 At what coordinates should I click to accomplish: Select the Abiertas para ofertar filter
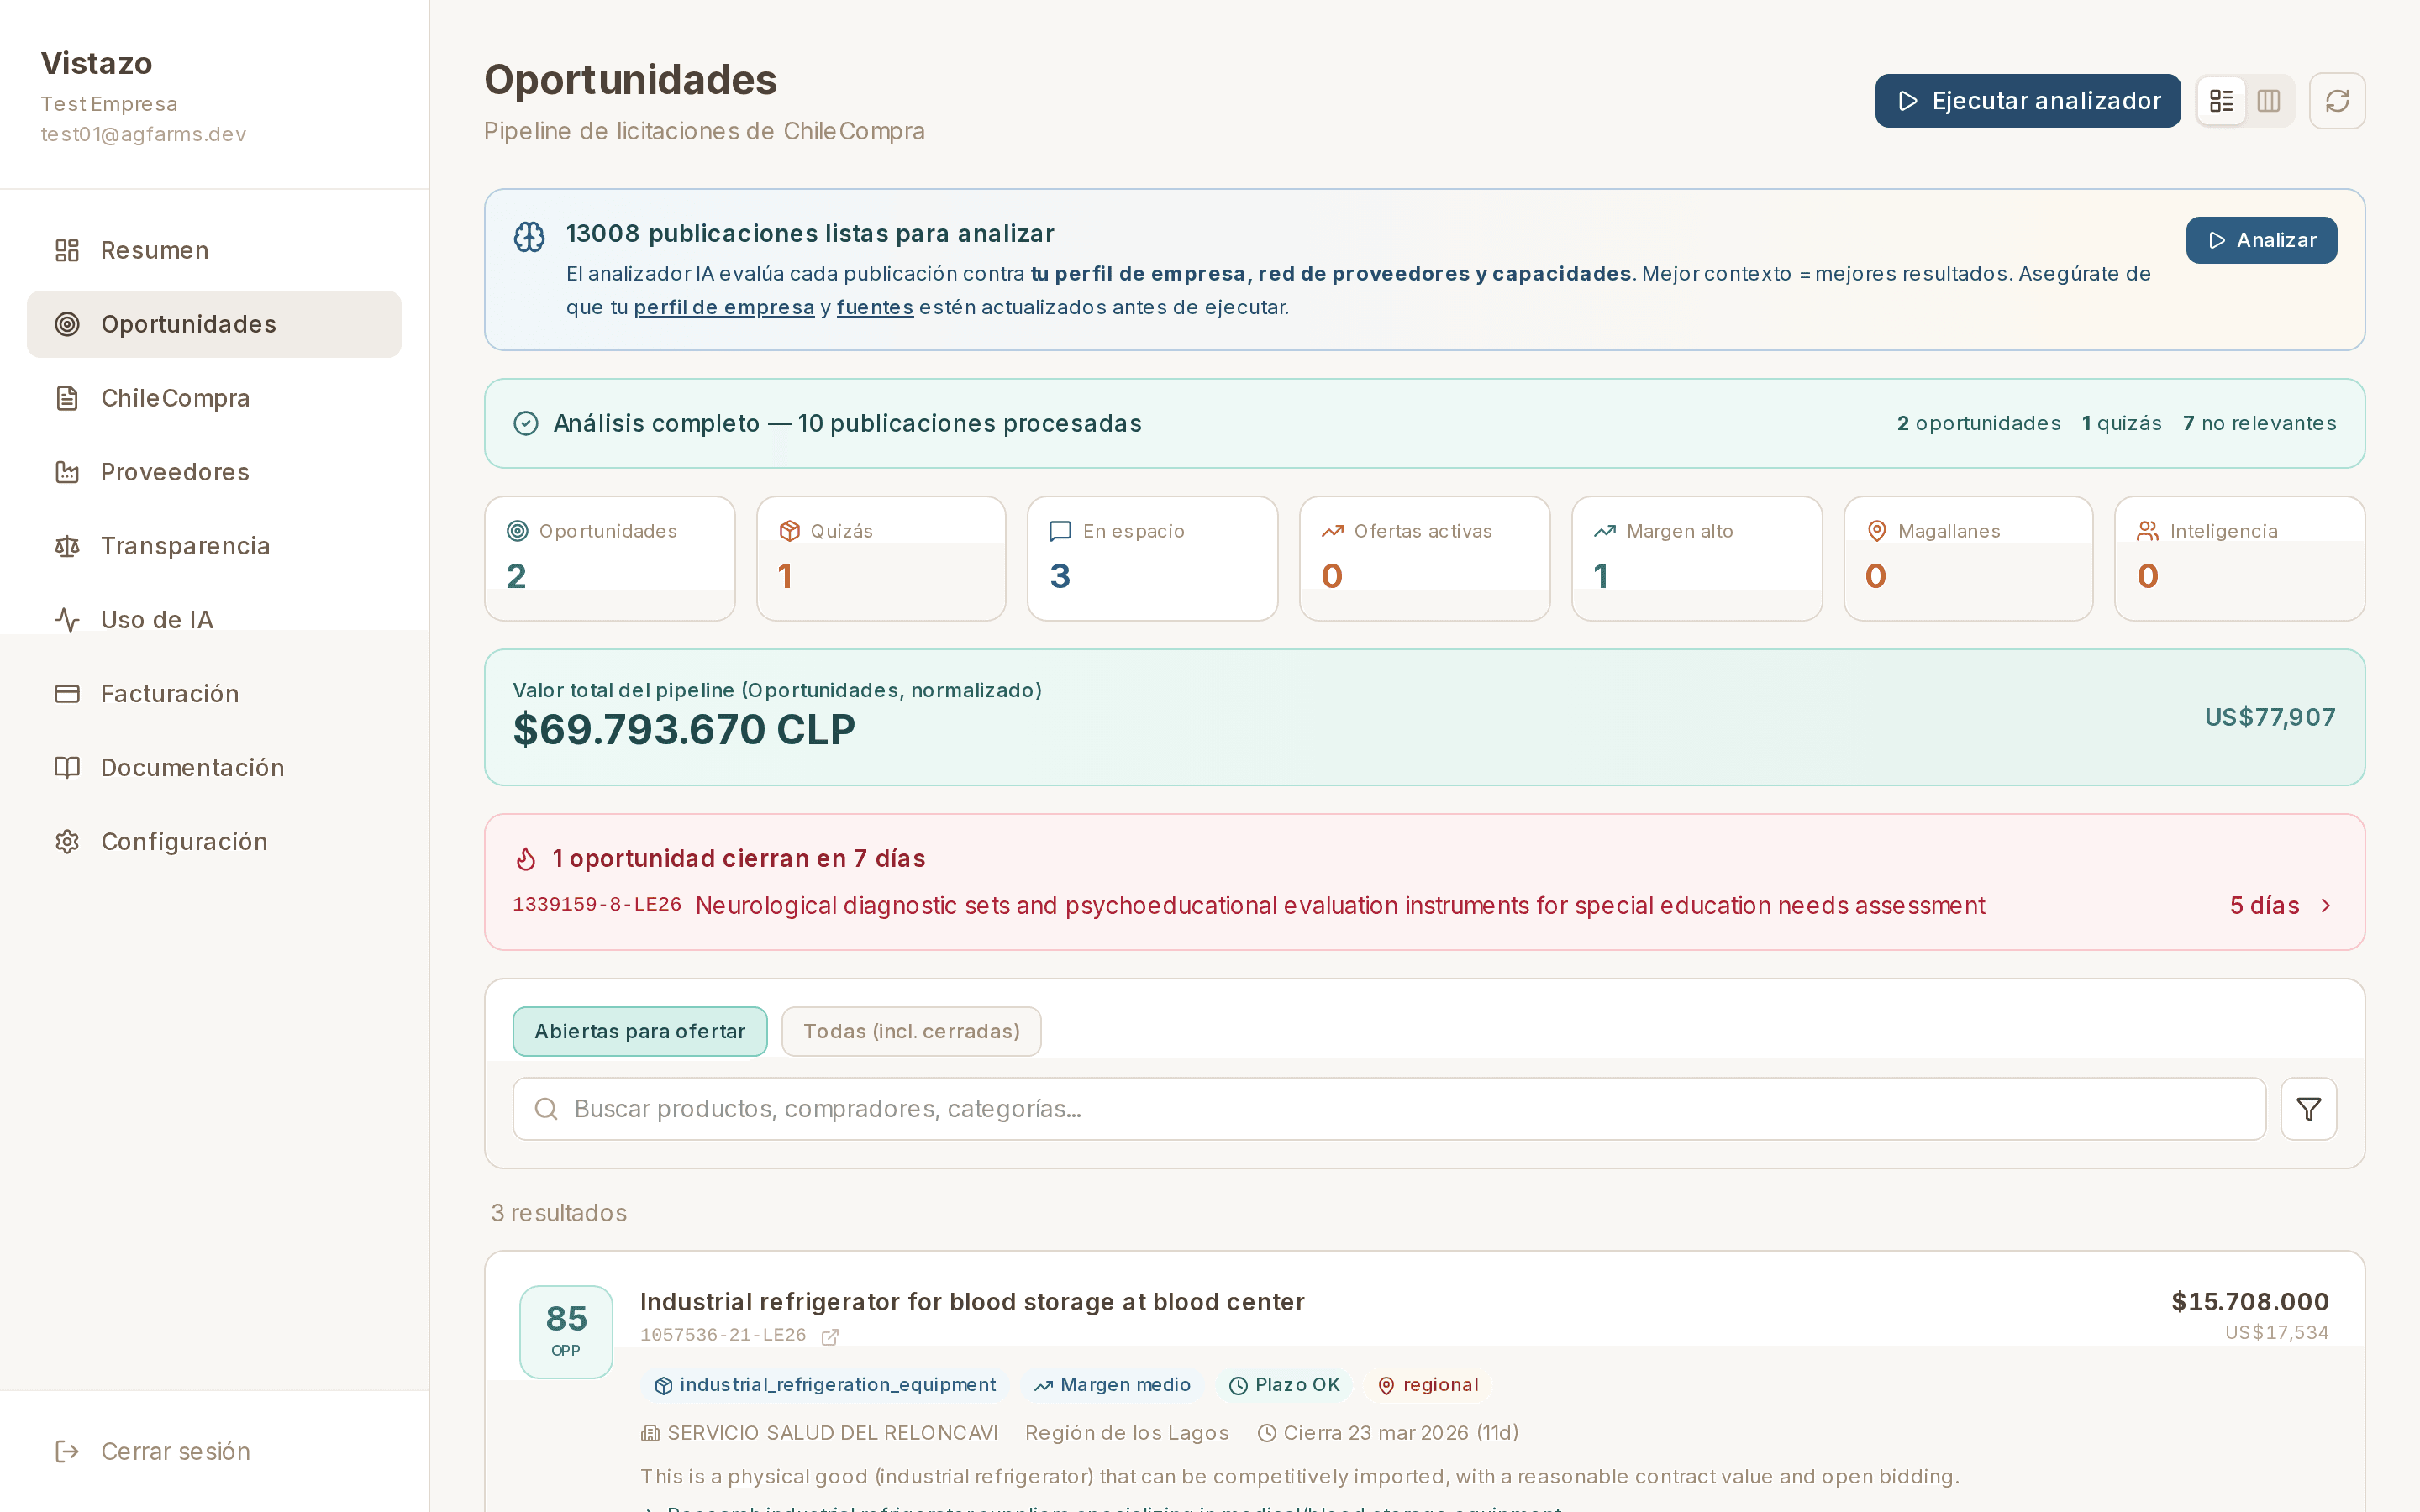pyautogui.click(x=639, y=1031)
